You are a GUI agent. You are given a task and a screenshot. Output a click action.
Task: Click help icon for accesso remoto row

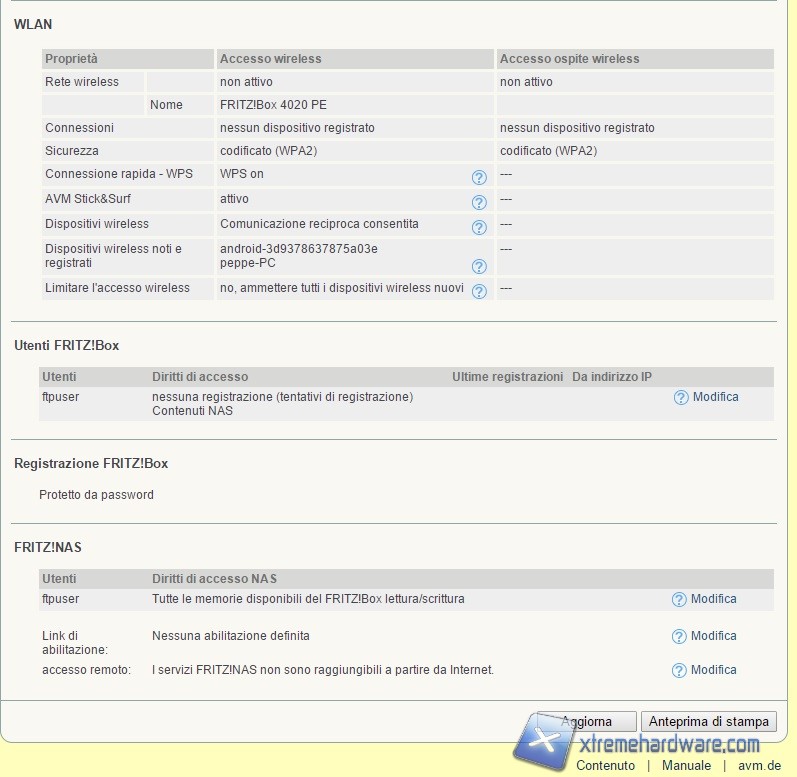679,671
